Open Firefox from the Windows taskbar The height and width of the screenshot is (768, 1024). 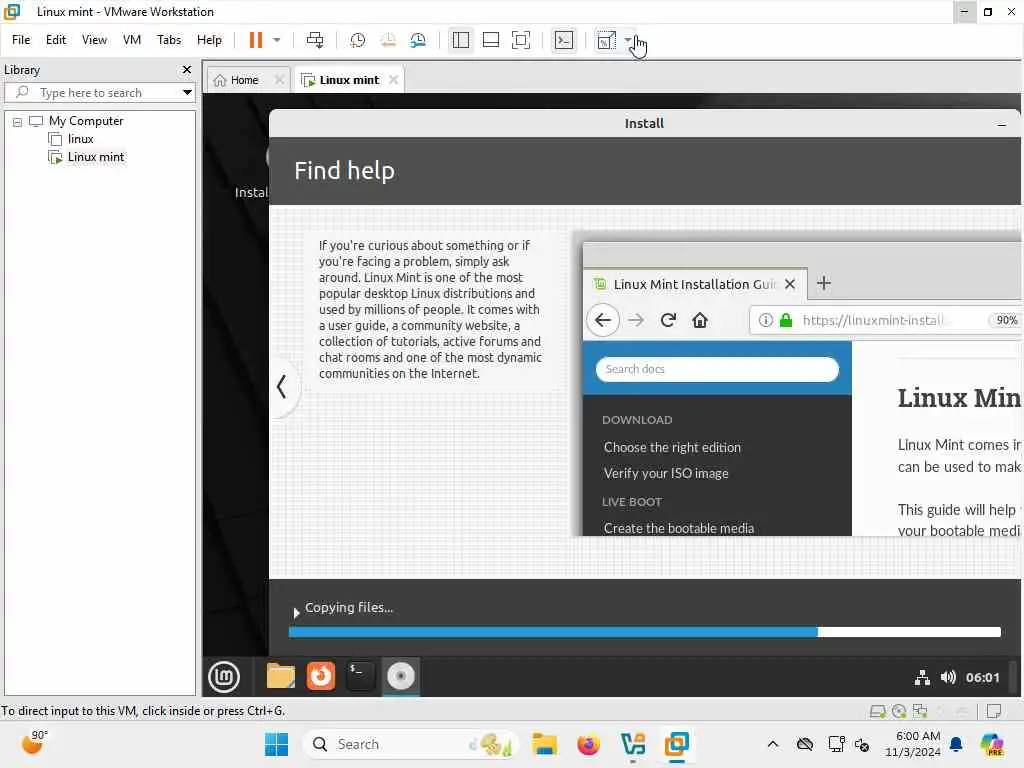pyautogui.click(x=588, y=744)
